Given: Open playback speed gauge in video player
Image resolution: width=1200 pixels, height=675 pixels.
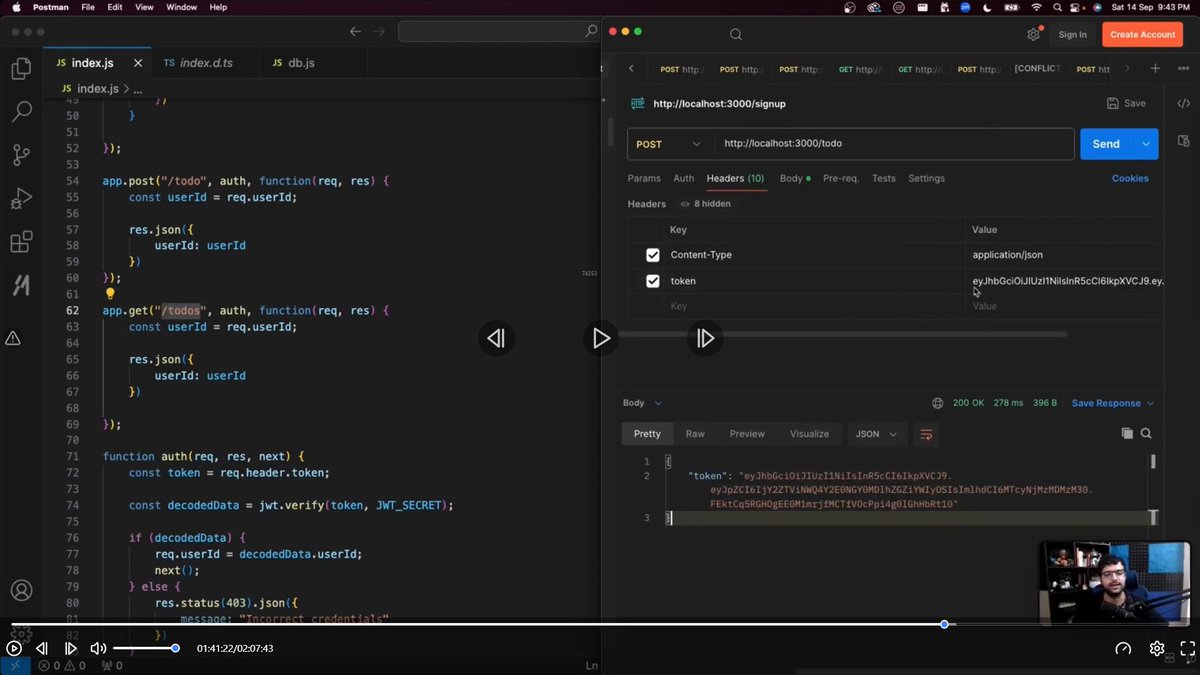Looking at the screenshot, I should 1123,648.
